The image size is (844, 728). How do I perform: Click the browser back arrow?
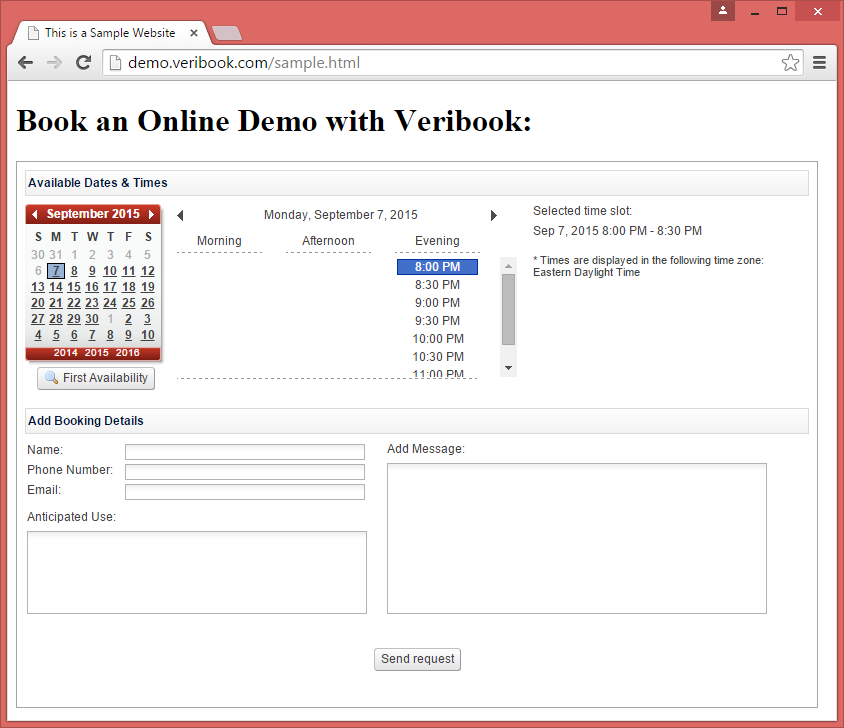pos(25,62)
